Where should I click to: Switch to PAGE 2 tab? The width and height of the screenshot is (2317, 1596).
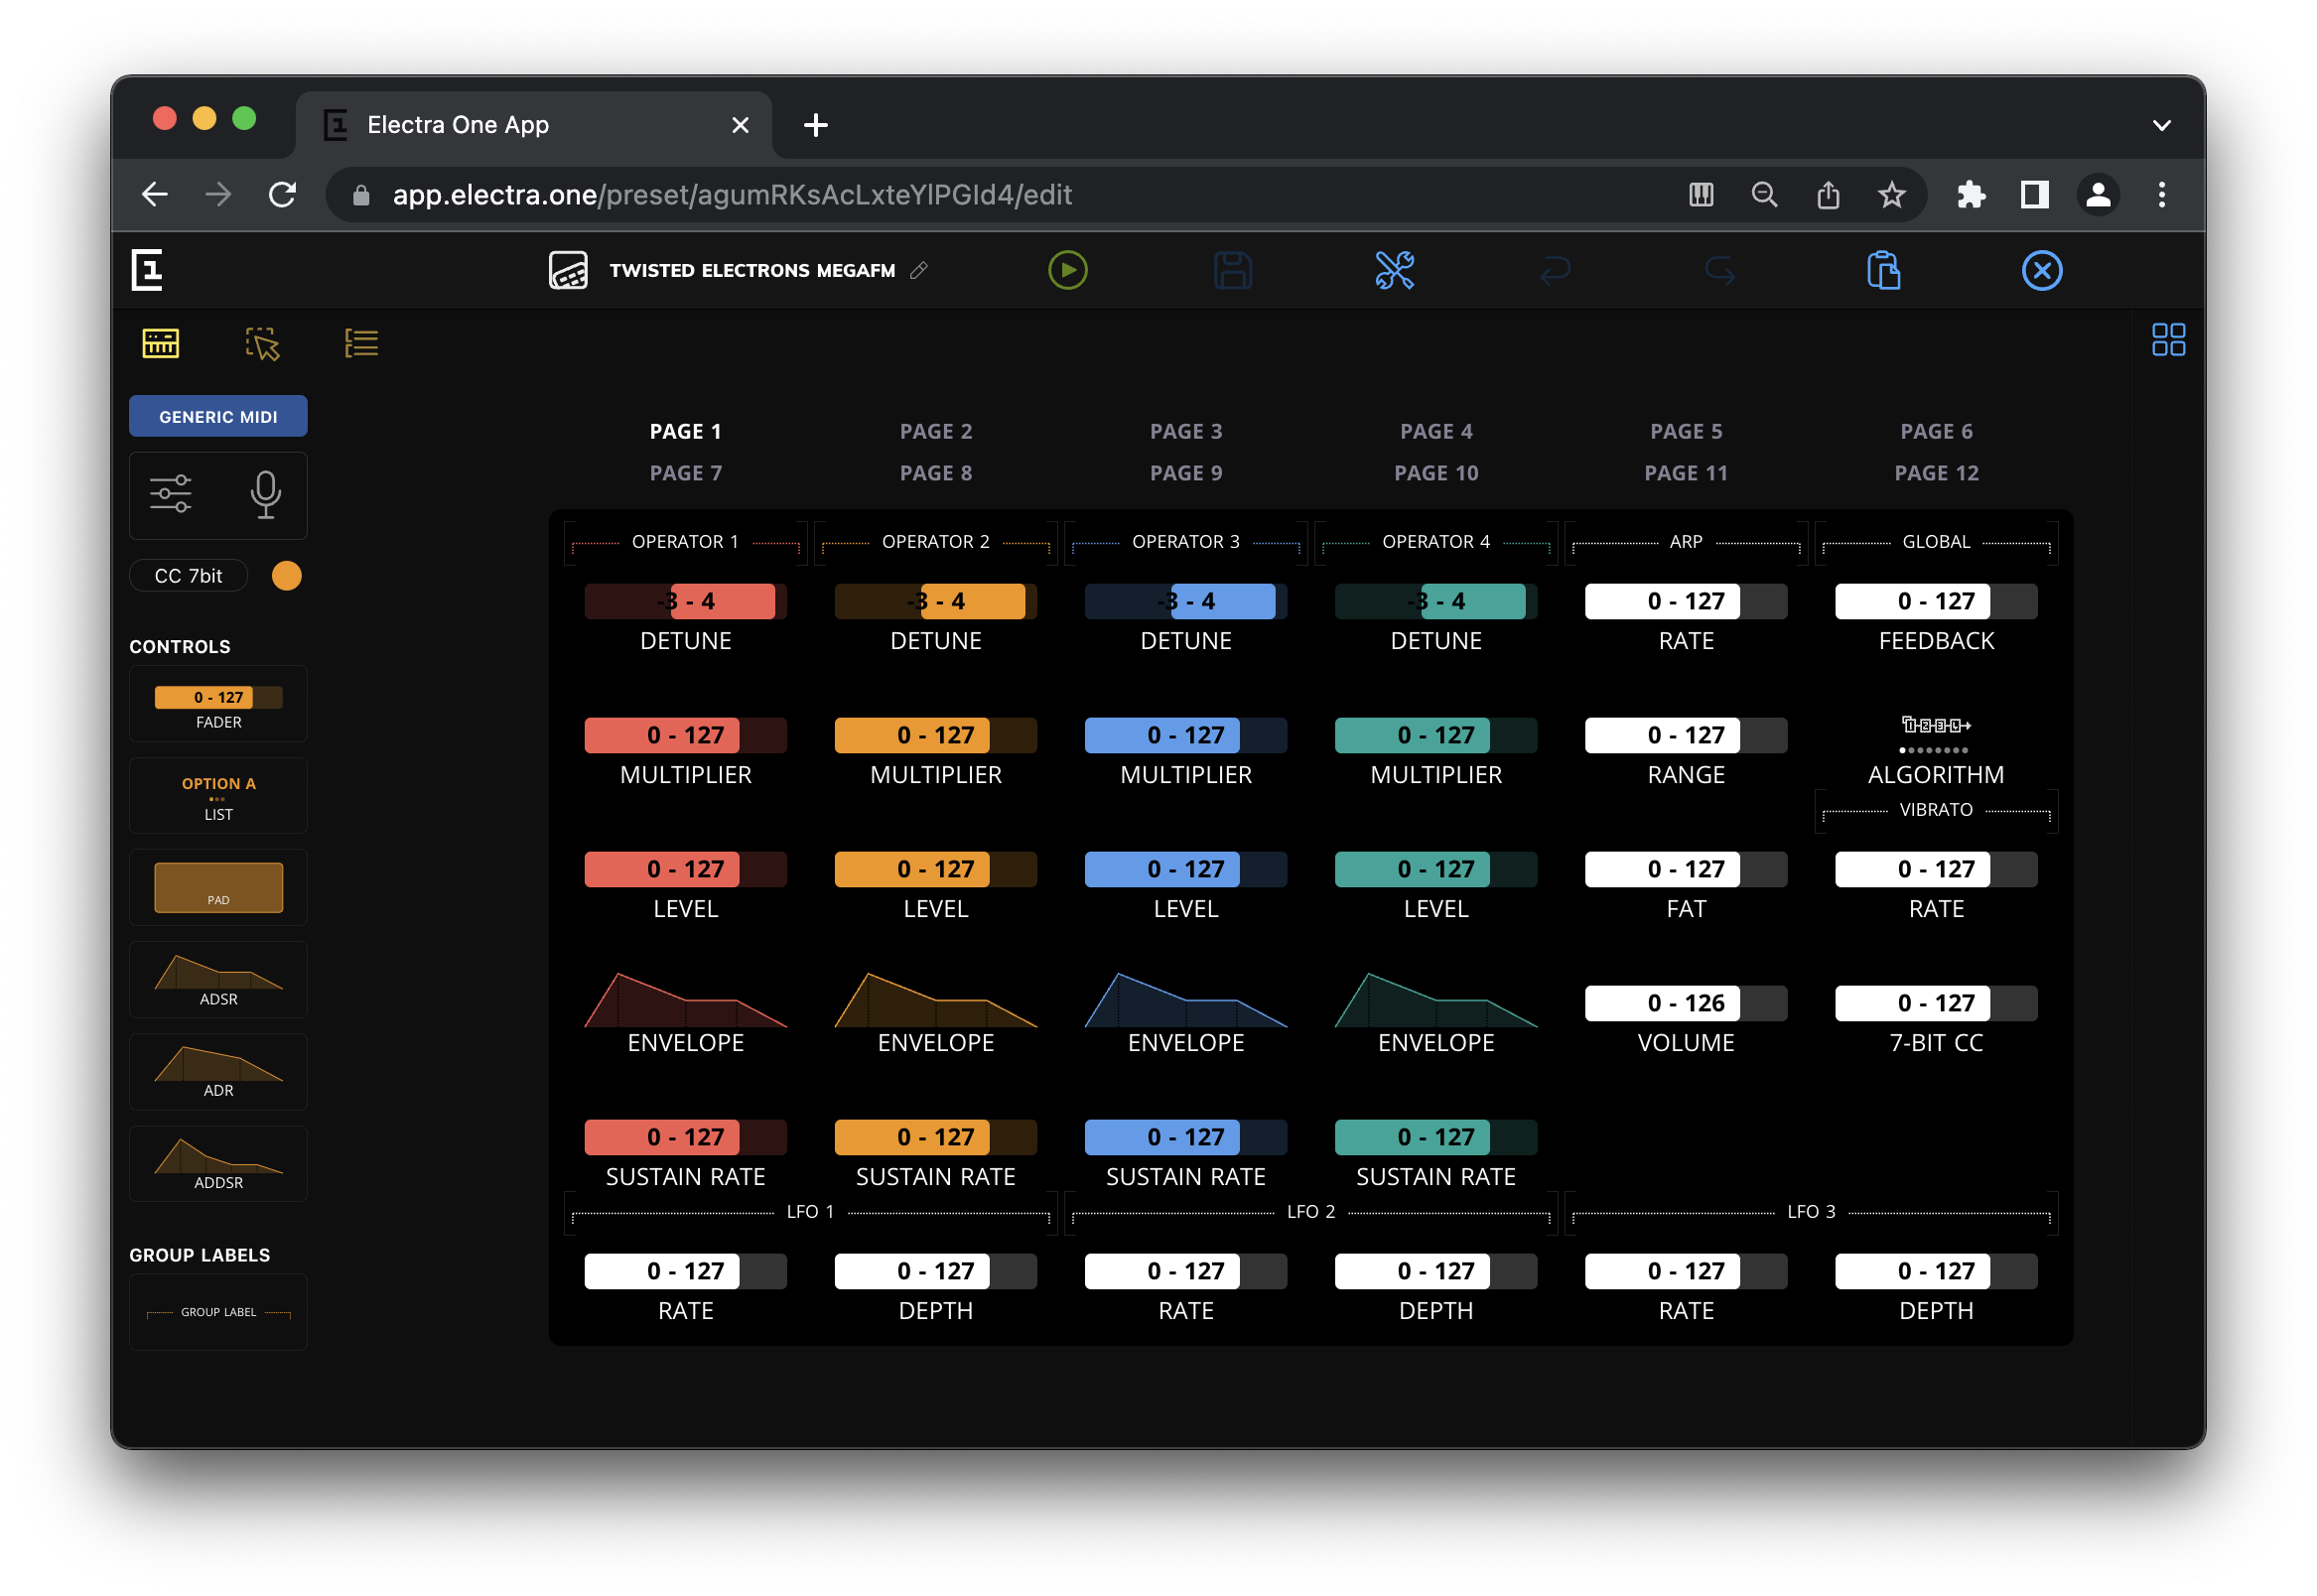(x=935, y=431)
